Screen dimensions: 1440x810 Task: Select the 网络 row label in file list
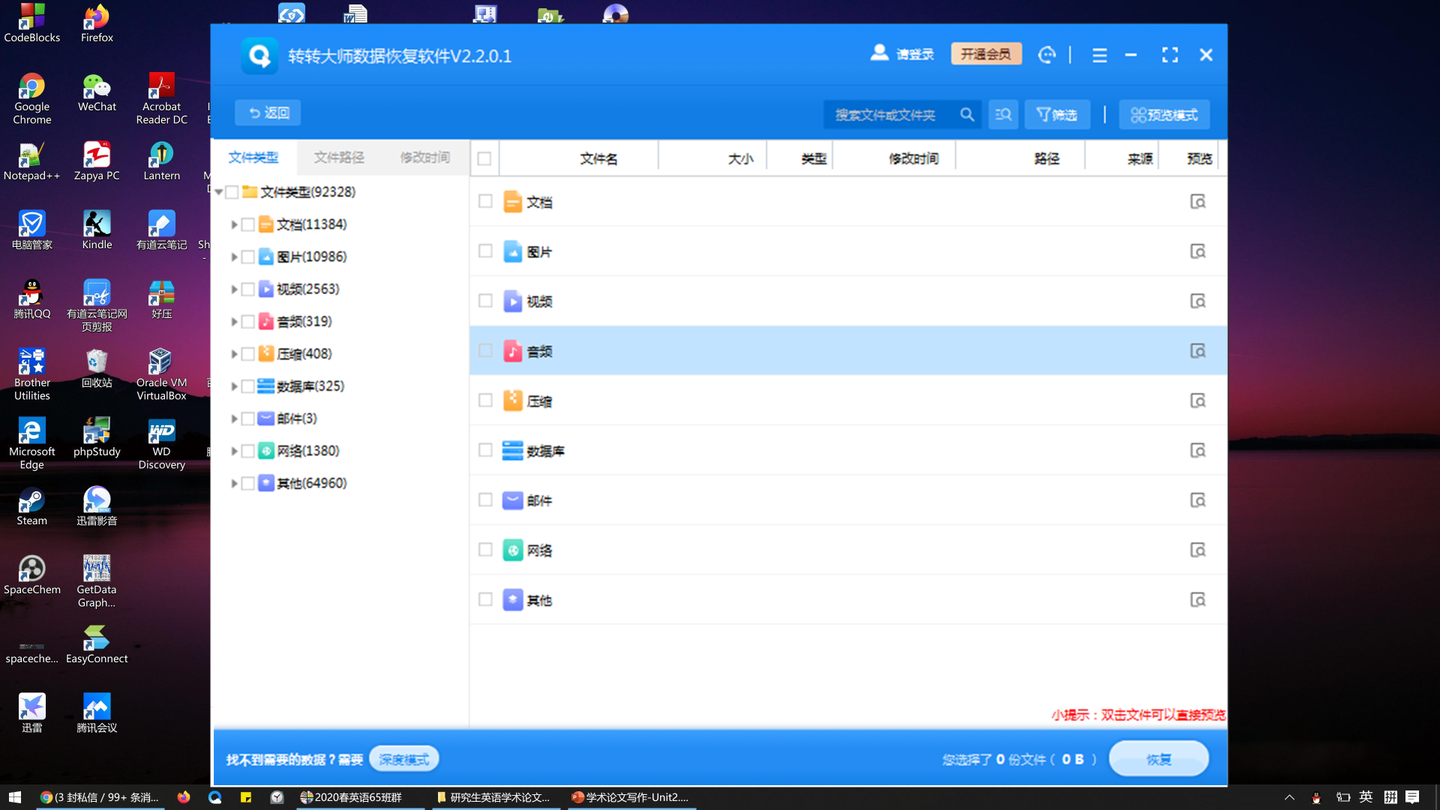coord(539,550)
